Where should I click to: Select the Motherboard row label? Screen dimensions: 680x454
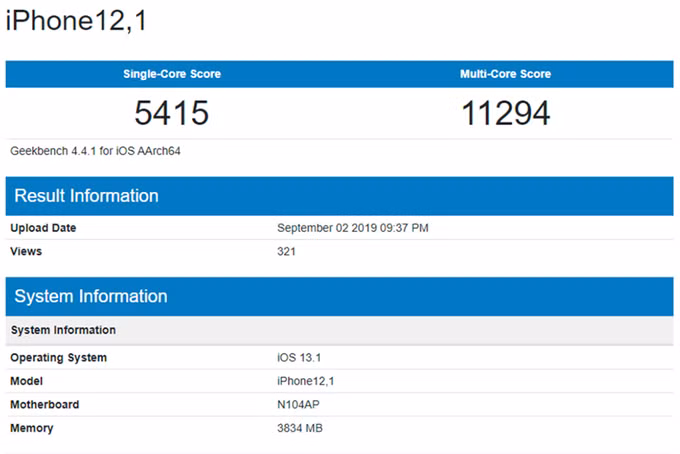click(x=44, y=405)
